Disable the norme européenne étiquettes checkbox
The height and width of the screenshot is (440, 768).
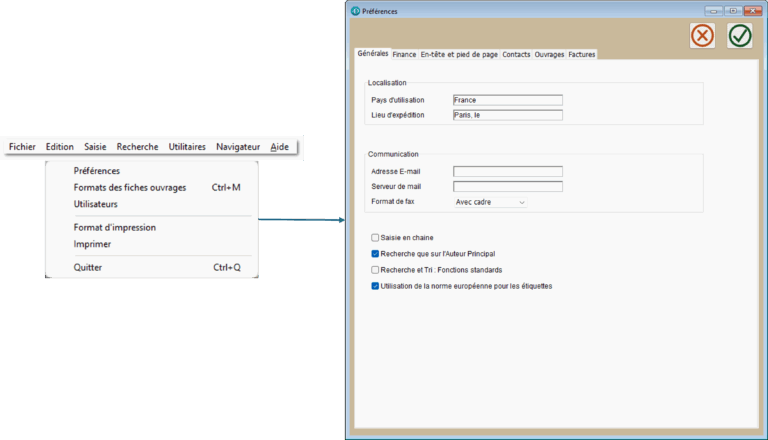click(375, 286)
